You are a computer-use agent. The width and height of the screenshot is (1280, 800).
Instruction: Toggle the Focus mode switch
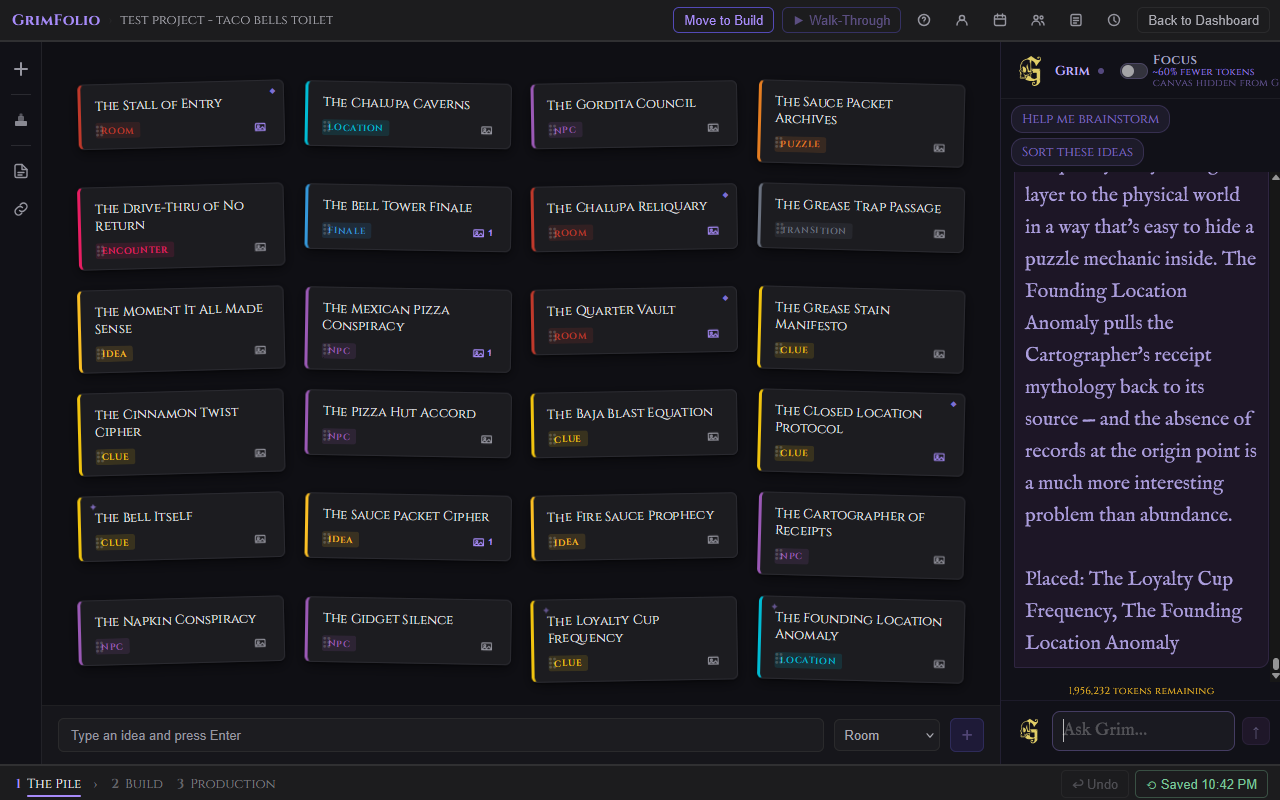[1134, 71]
